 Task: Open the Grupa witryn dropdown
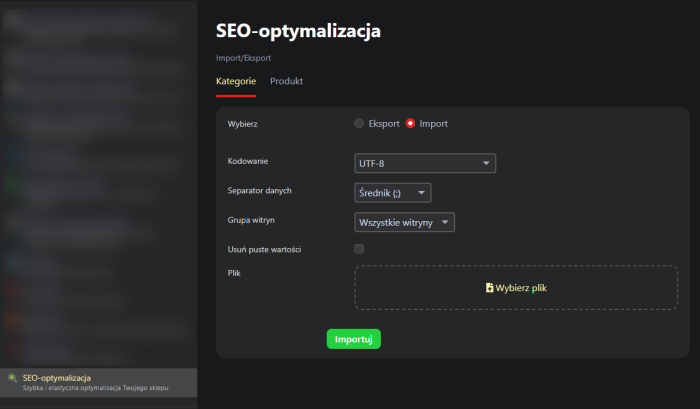404,222
